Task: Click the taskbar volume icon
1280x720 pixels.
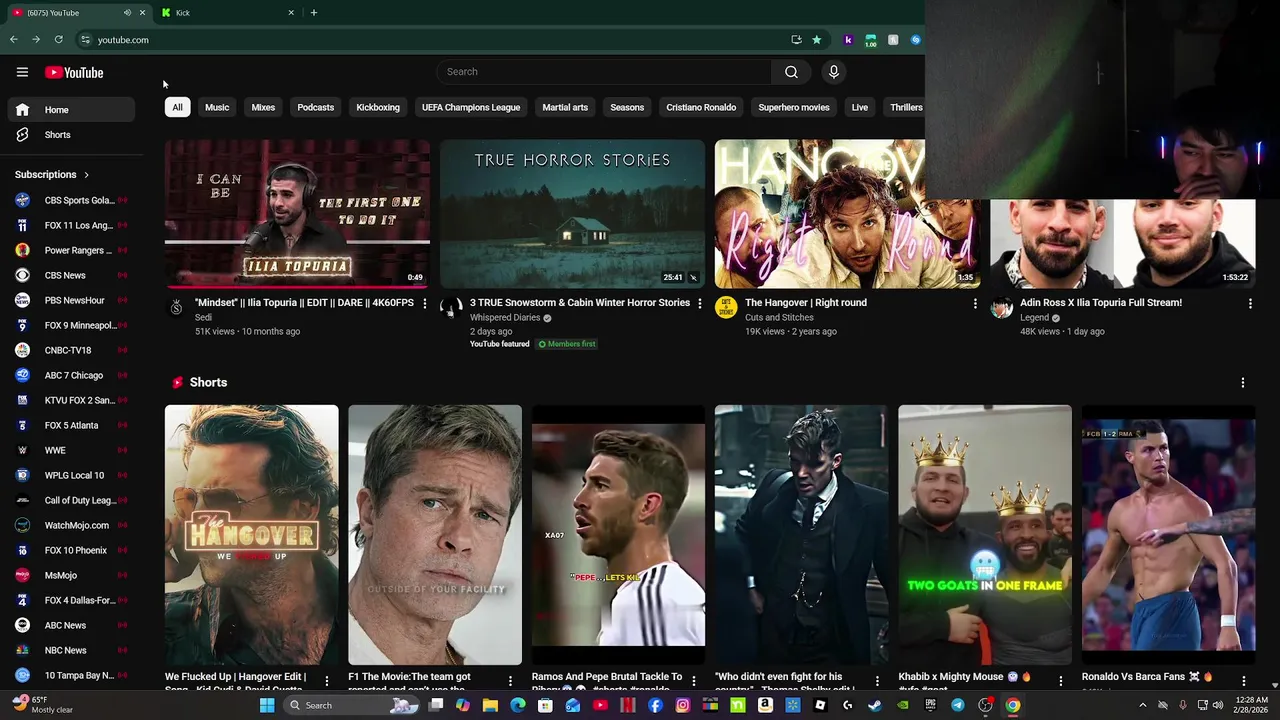Action: click(1218, 705)
